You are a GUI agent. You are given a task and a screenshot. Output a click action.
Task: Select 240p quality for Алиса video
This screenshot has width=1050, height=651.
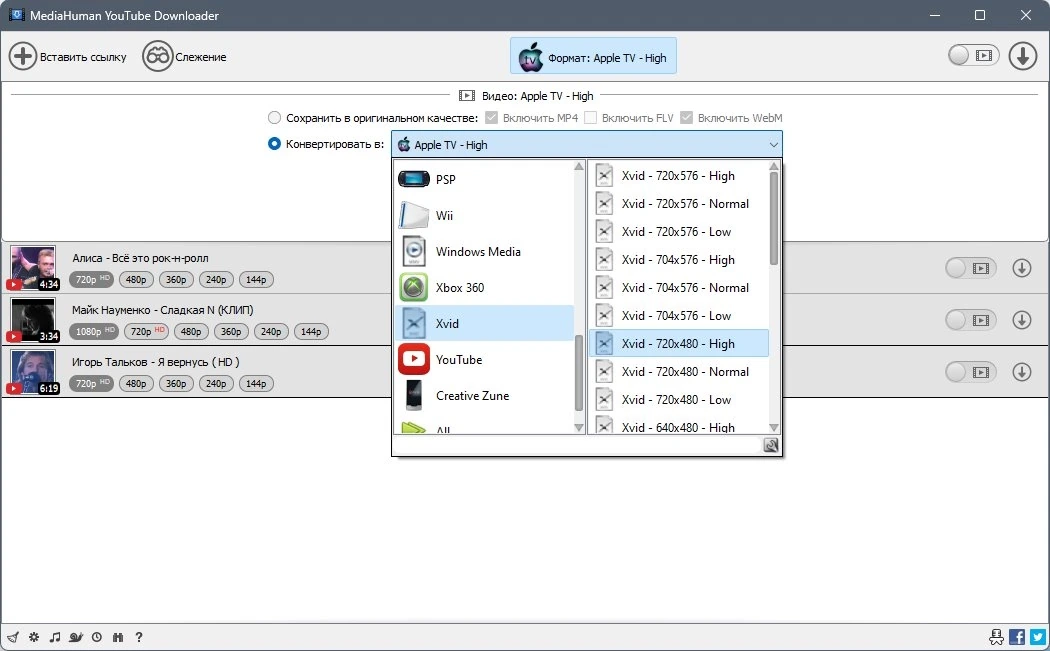pyautogui.click(x=216, y=279)
